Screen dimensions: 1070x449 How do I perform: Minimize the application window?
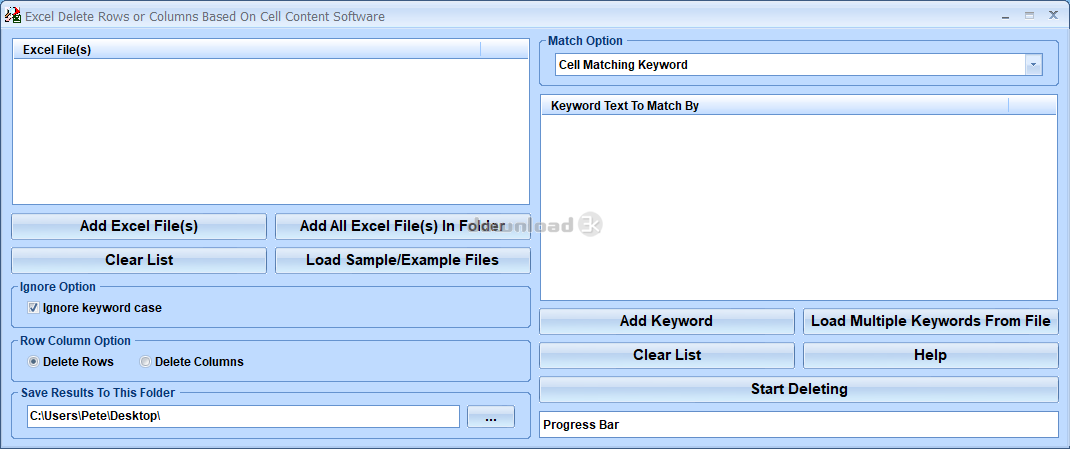[1007, 15]
